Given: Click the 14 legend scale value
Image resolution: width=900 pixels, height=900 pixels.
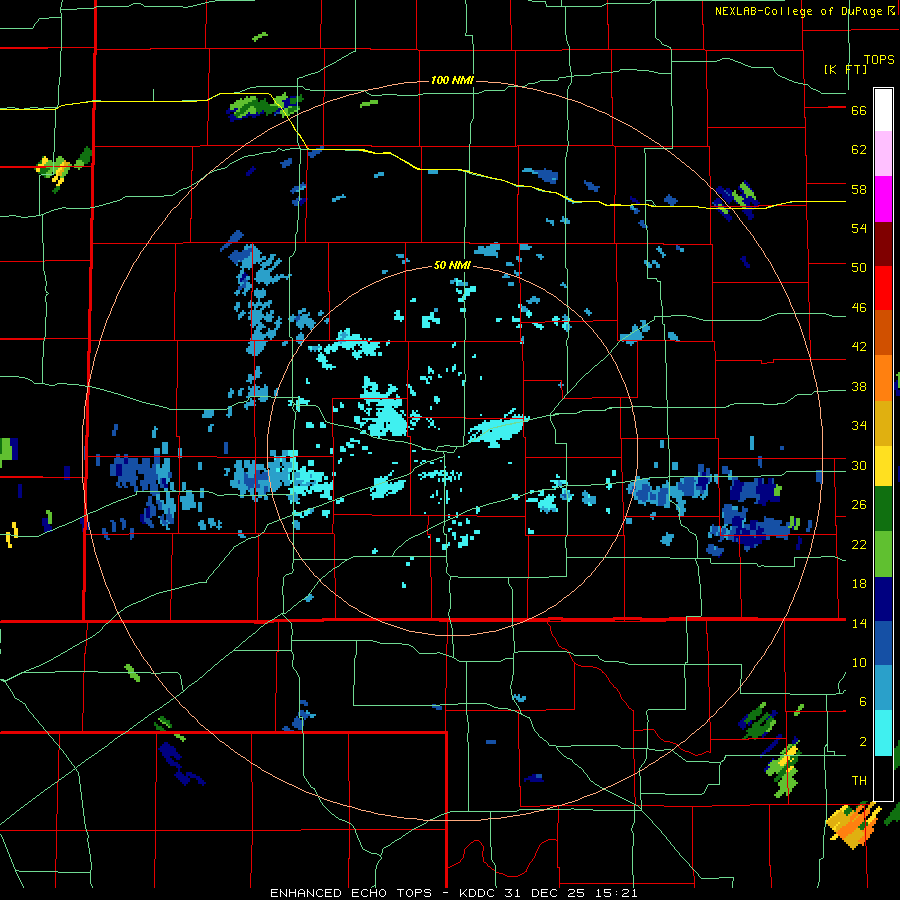Looking at the screenshot, I should tap(859, 623).
